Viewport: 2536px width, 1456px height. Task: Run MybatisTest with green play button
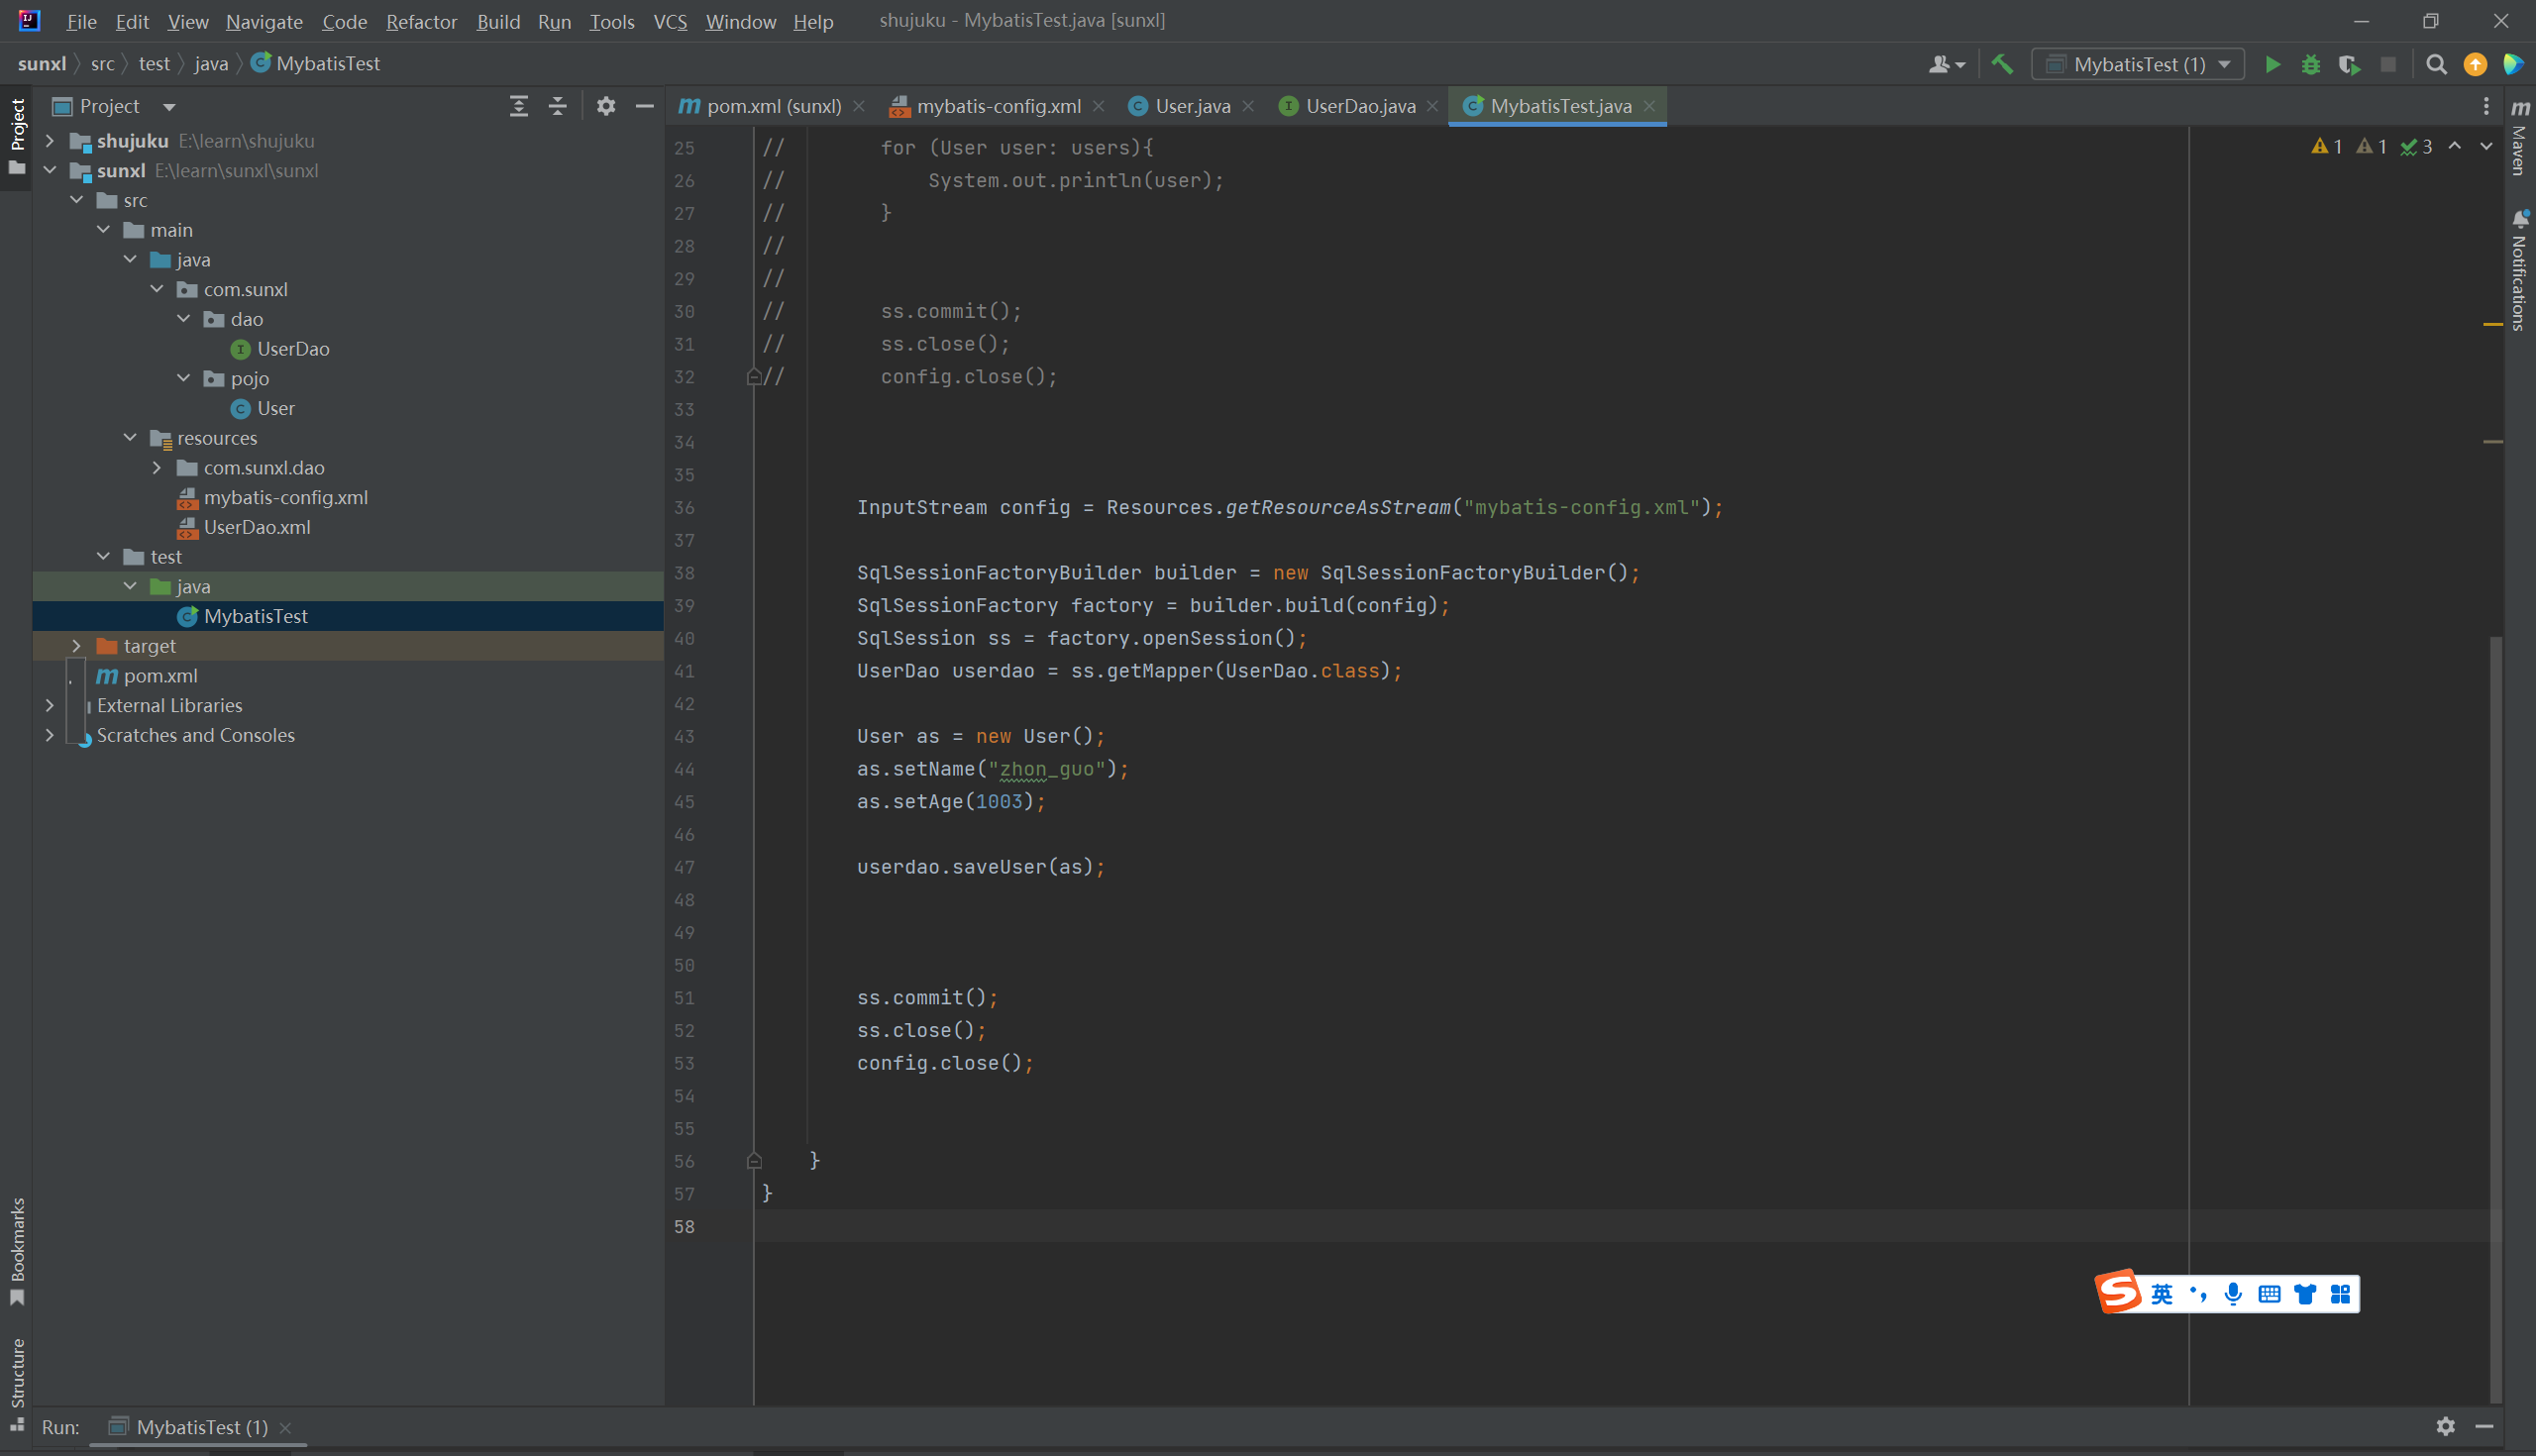pos(2272,65)
